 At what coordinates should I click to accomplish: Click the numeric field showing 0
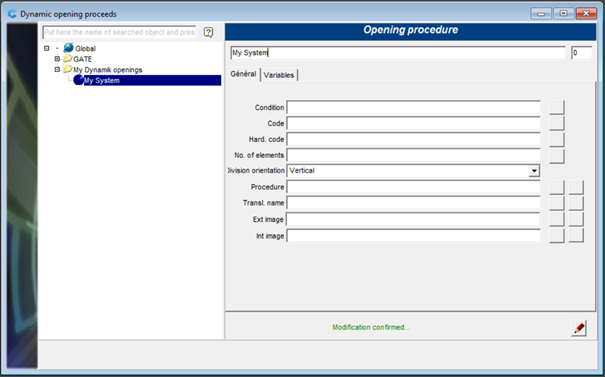pos(581,53)
